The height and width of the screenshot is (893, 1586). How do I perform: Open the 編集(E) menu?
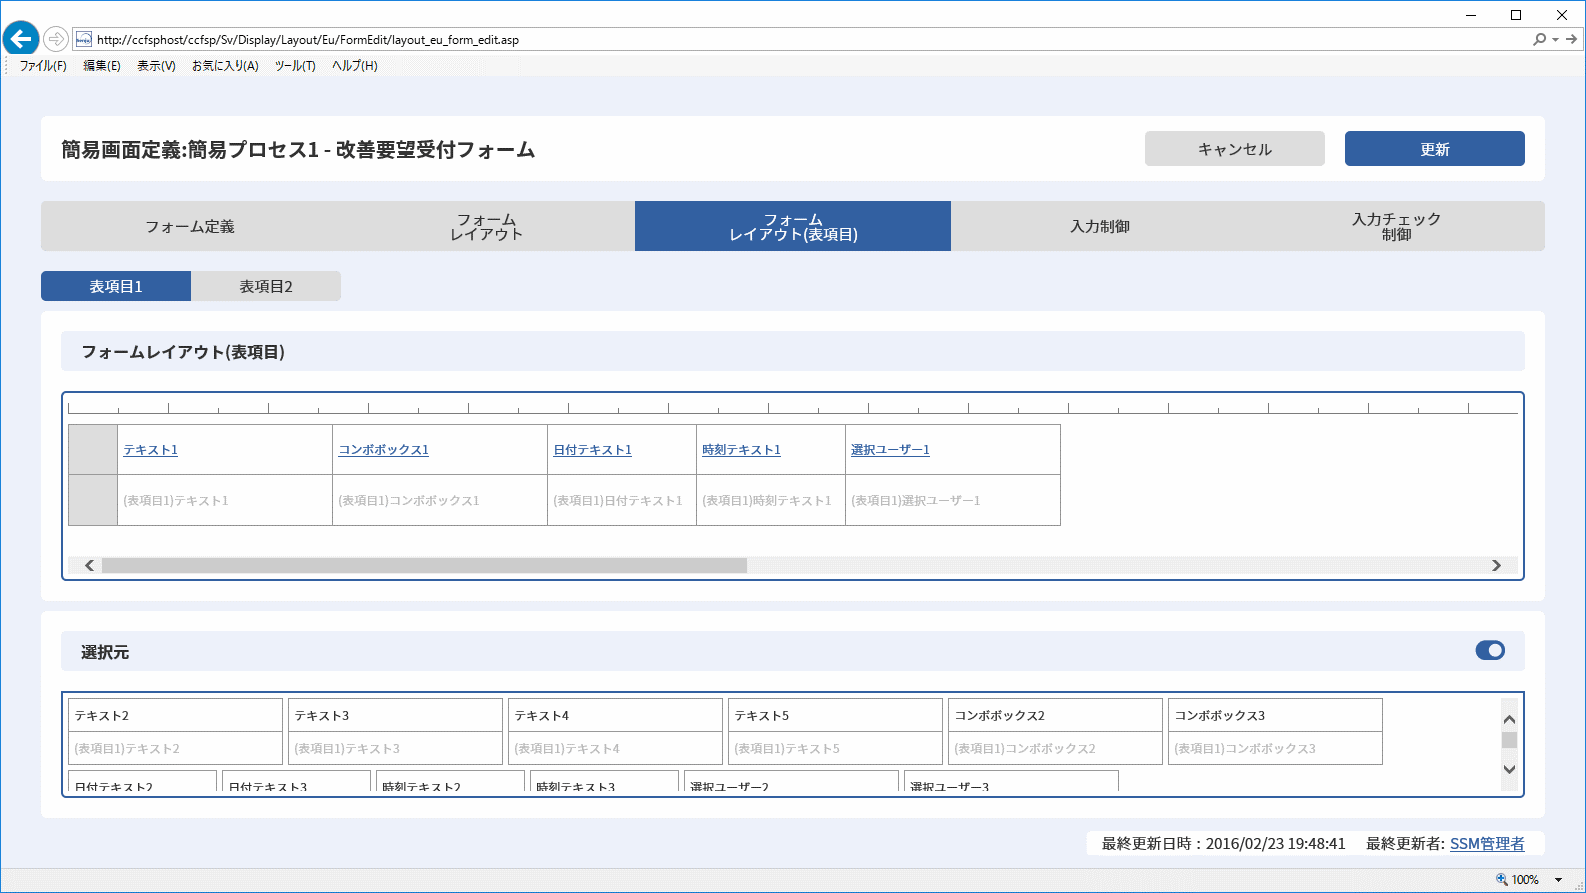(x=102, y=66)
